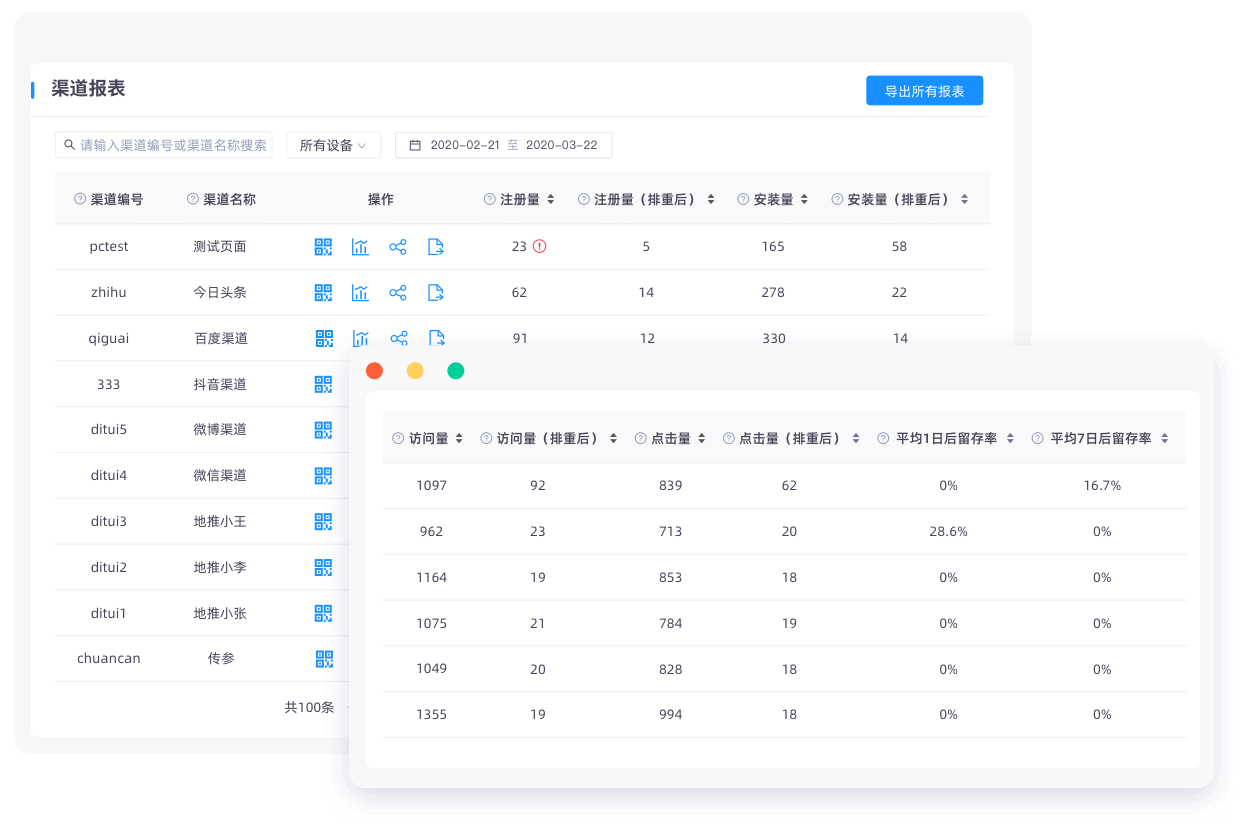1244x838 pixels.
Task: Select channel name 测试页面
Action: [x=220, y=247]
